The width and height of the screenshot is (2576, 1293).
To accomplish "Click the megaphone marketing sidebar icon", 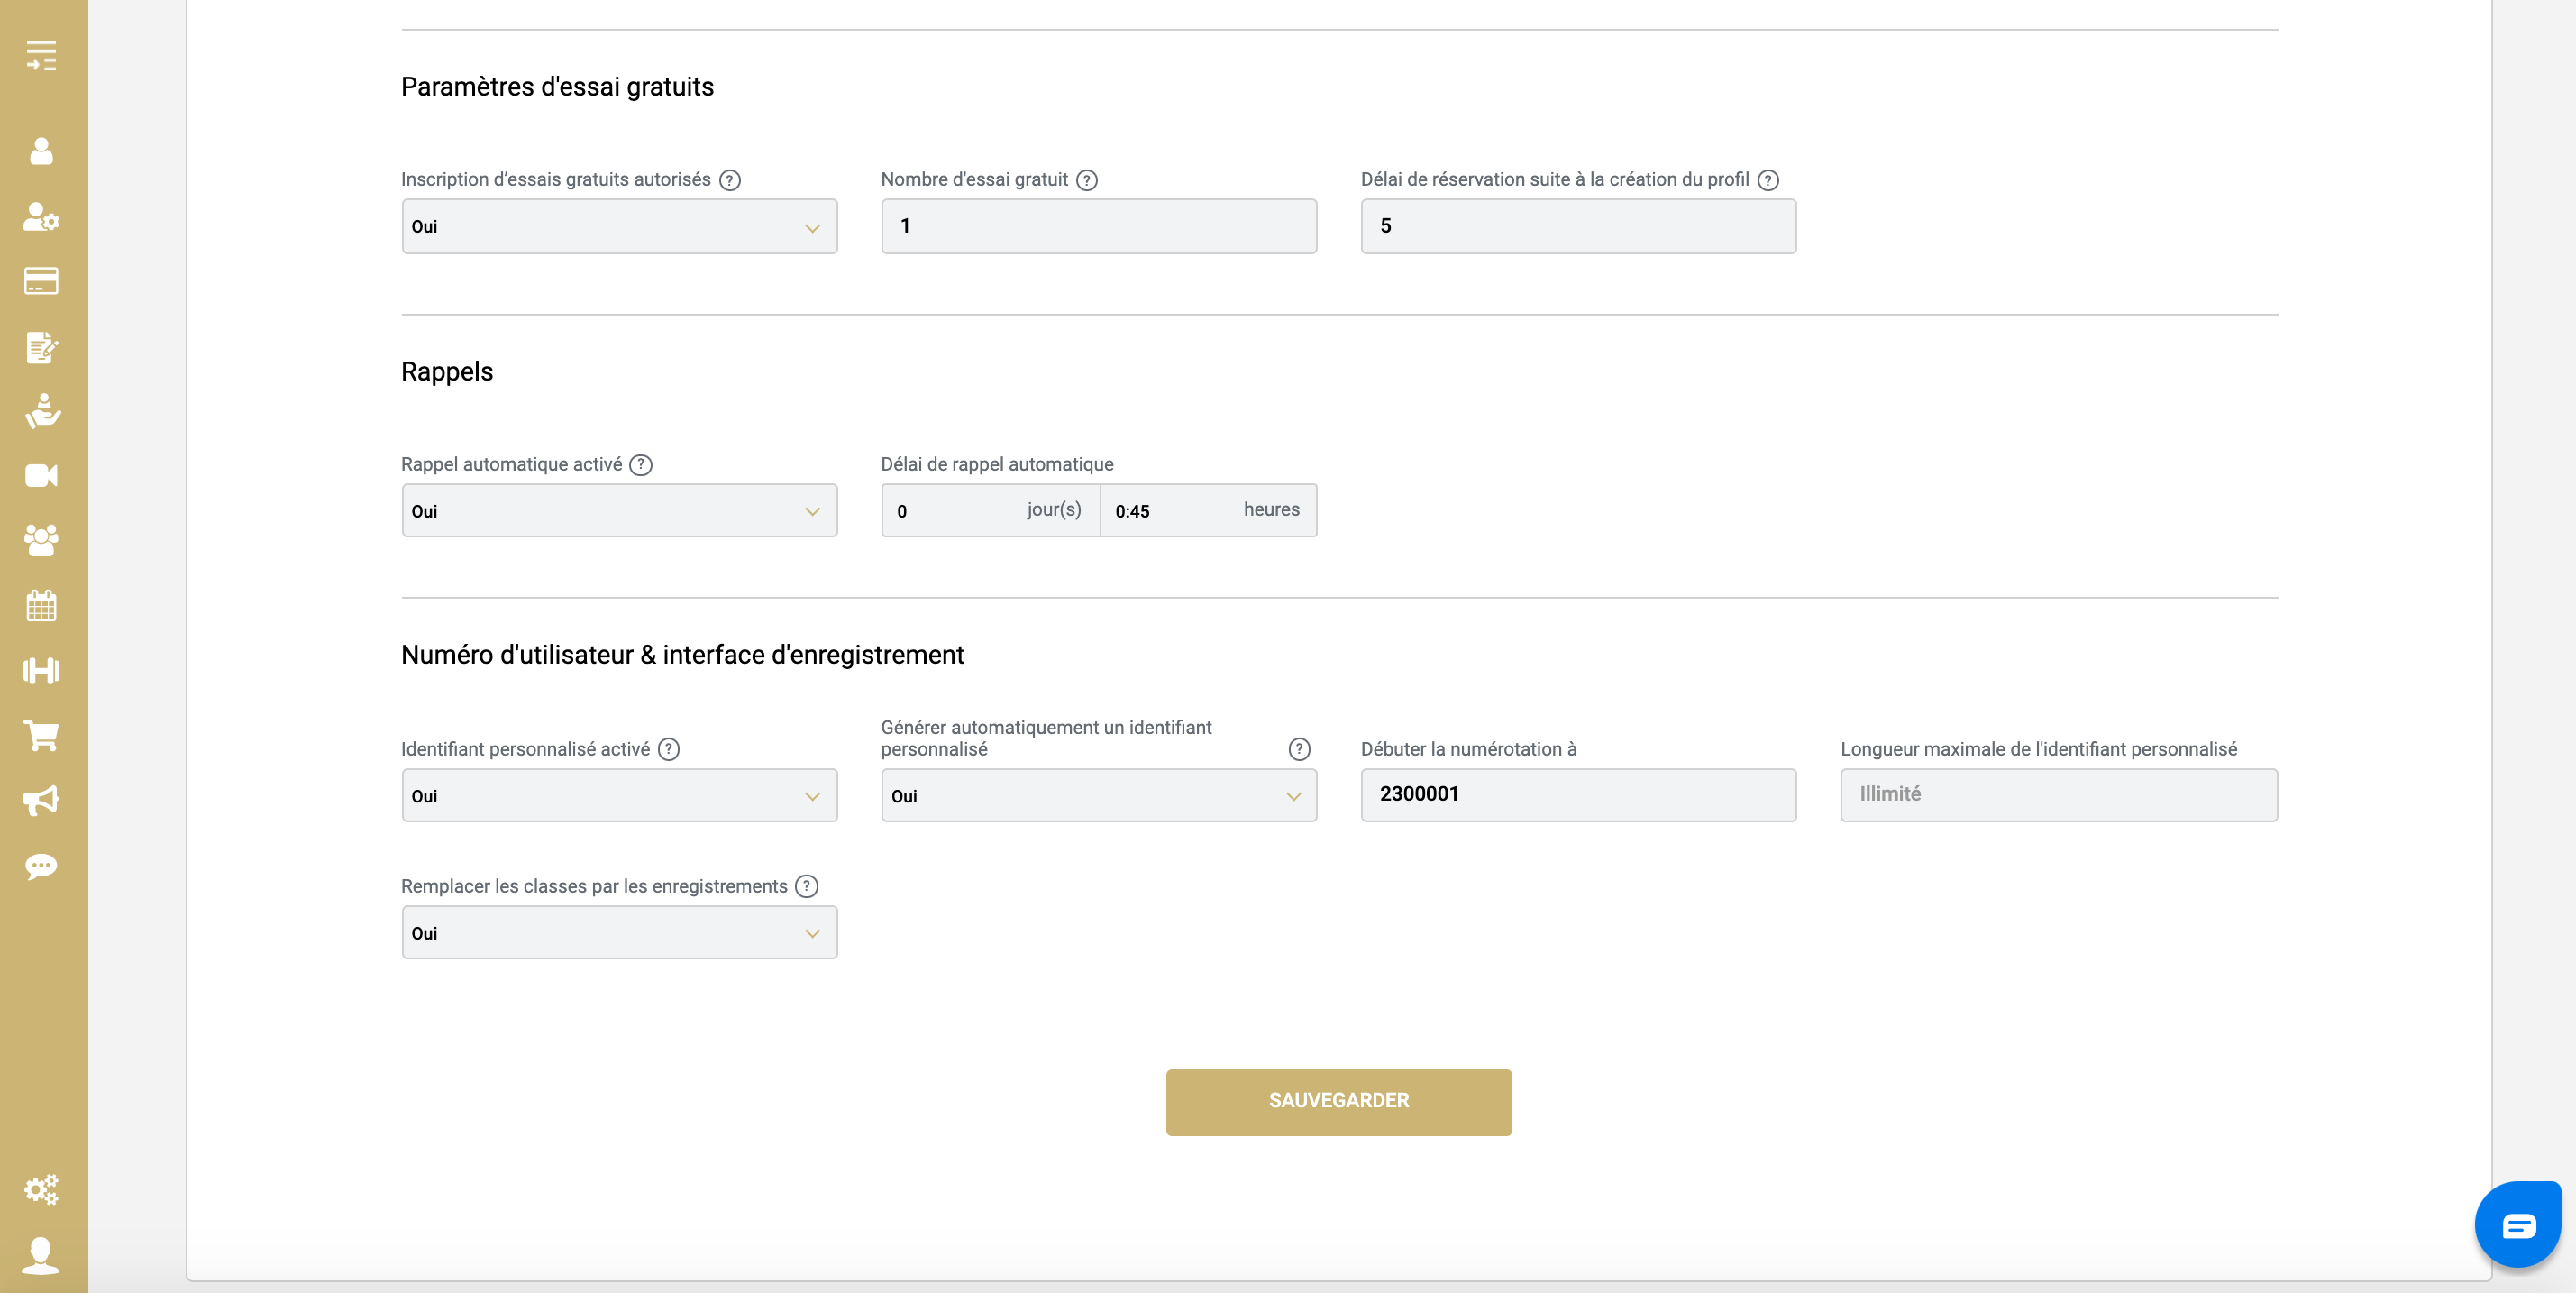I will tap(41, 800).
